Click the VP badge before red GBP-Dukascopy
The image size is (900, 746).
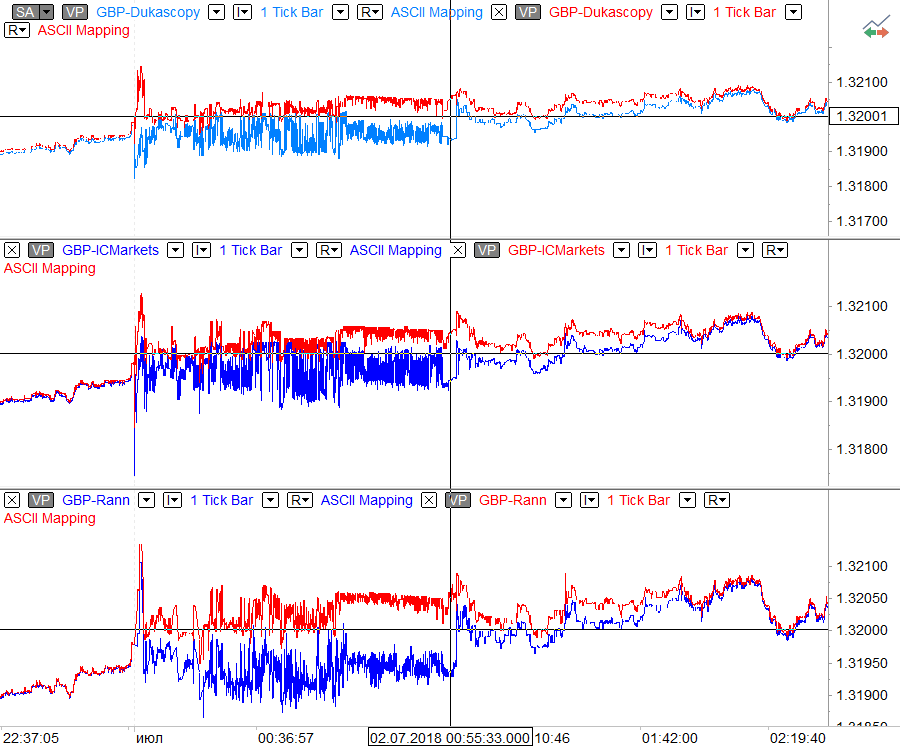[x=527, y=12]
